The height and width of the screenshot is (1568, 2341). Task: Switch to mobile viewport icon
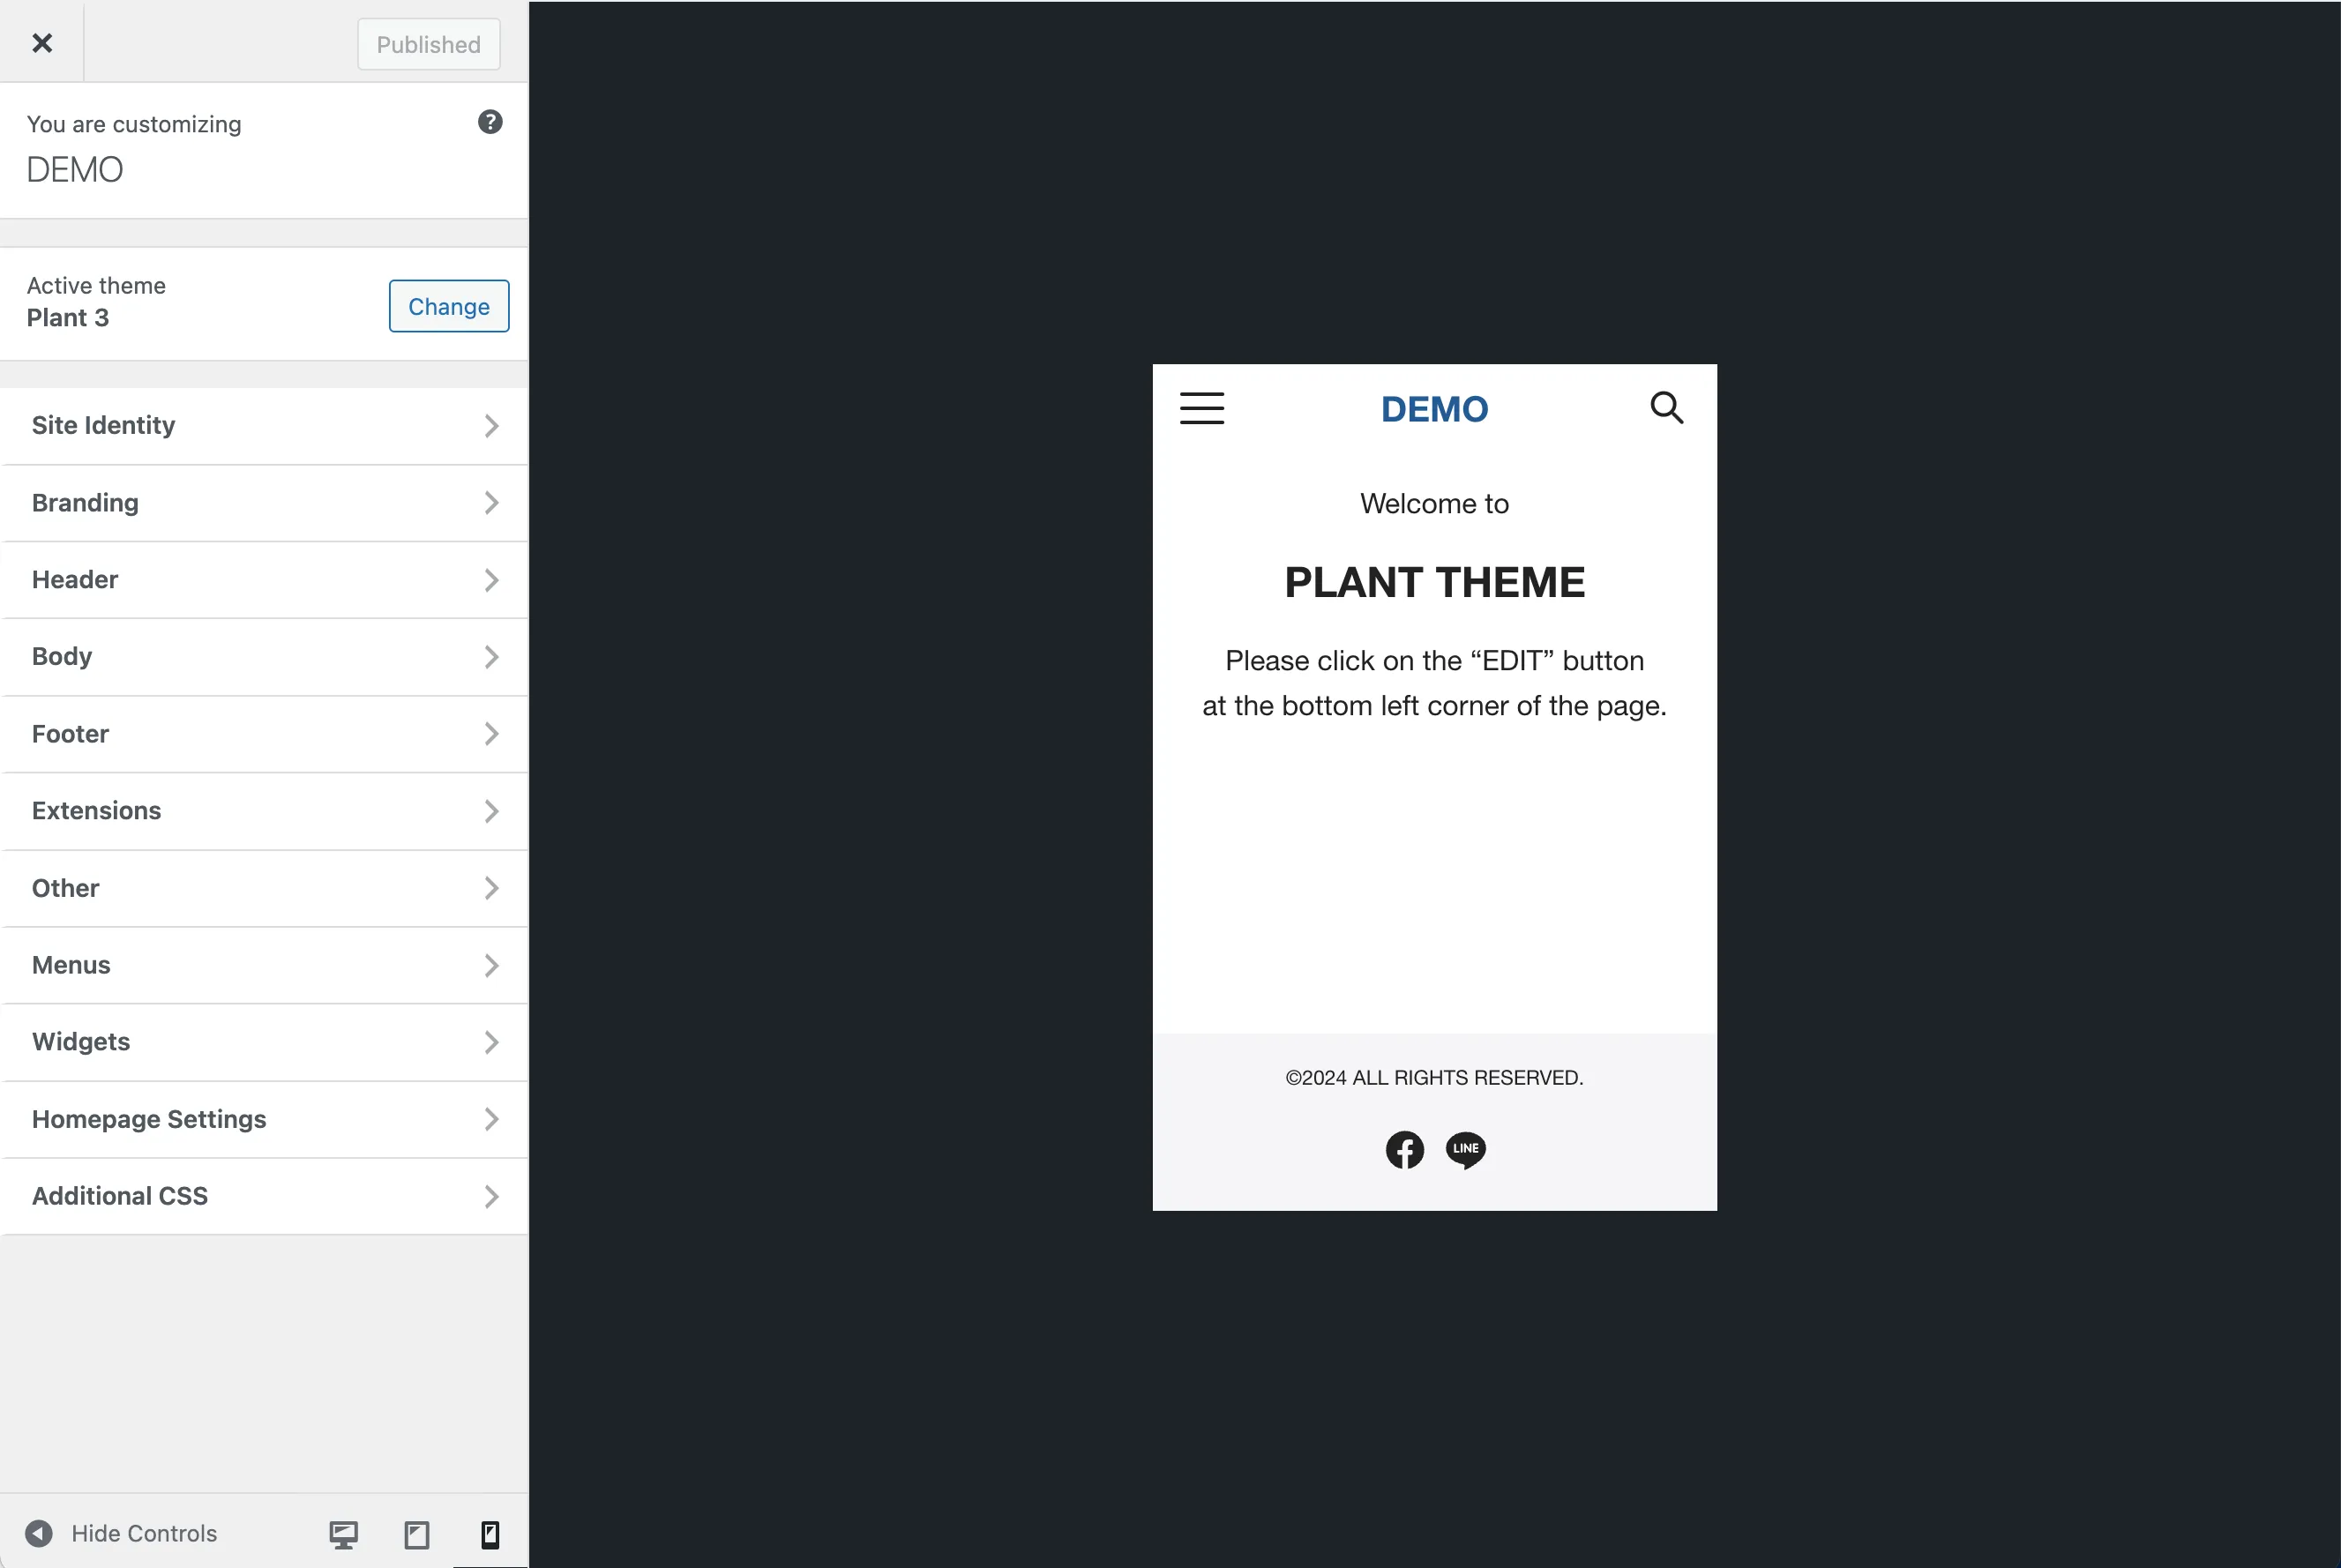(x=490, y=1533)
